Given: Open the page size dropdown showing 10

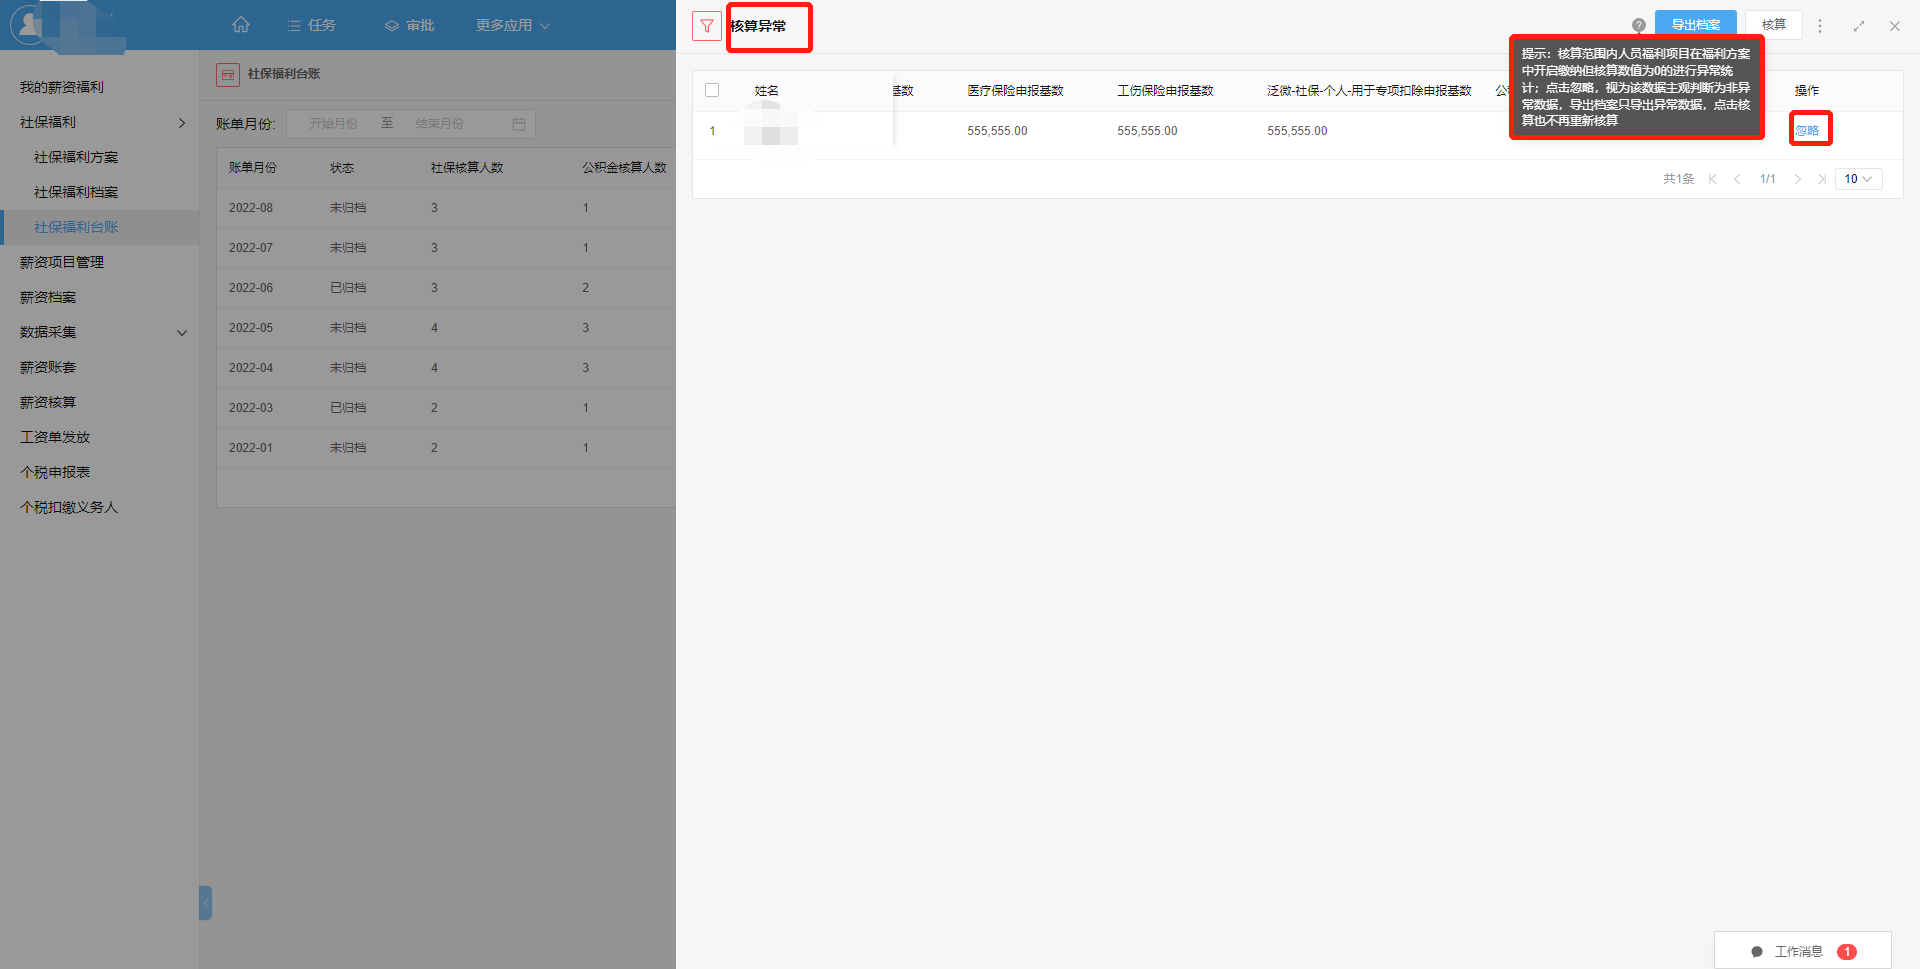Looking at the screenshot, I should coord(1858,179).
